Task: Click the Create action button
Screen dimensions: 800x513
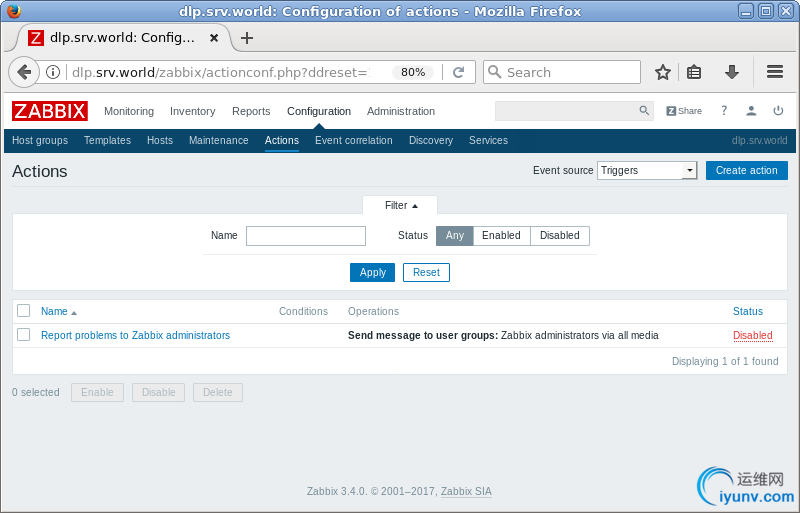Action: tap(746, 170)
